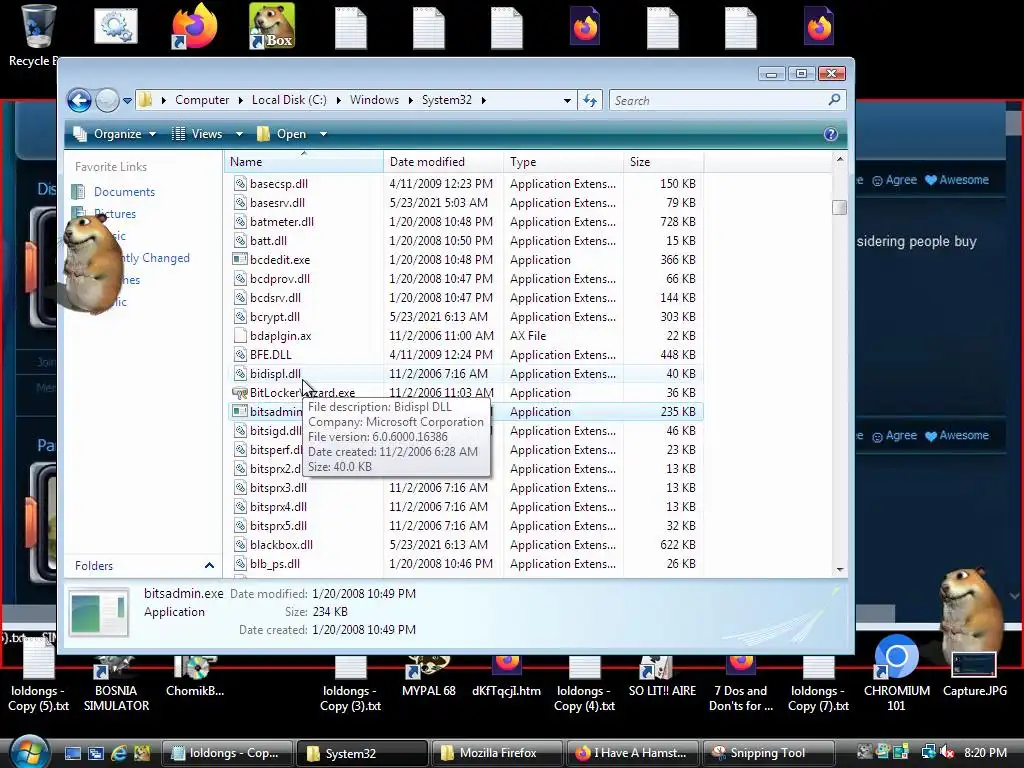The width and height of the screenshot is (1024, 768).
Task: Open the Windows Start orb
Action: [28, 753]
